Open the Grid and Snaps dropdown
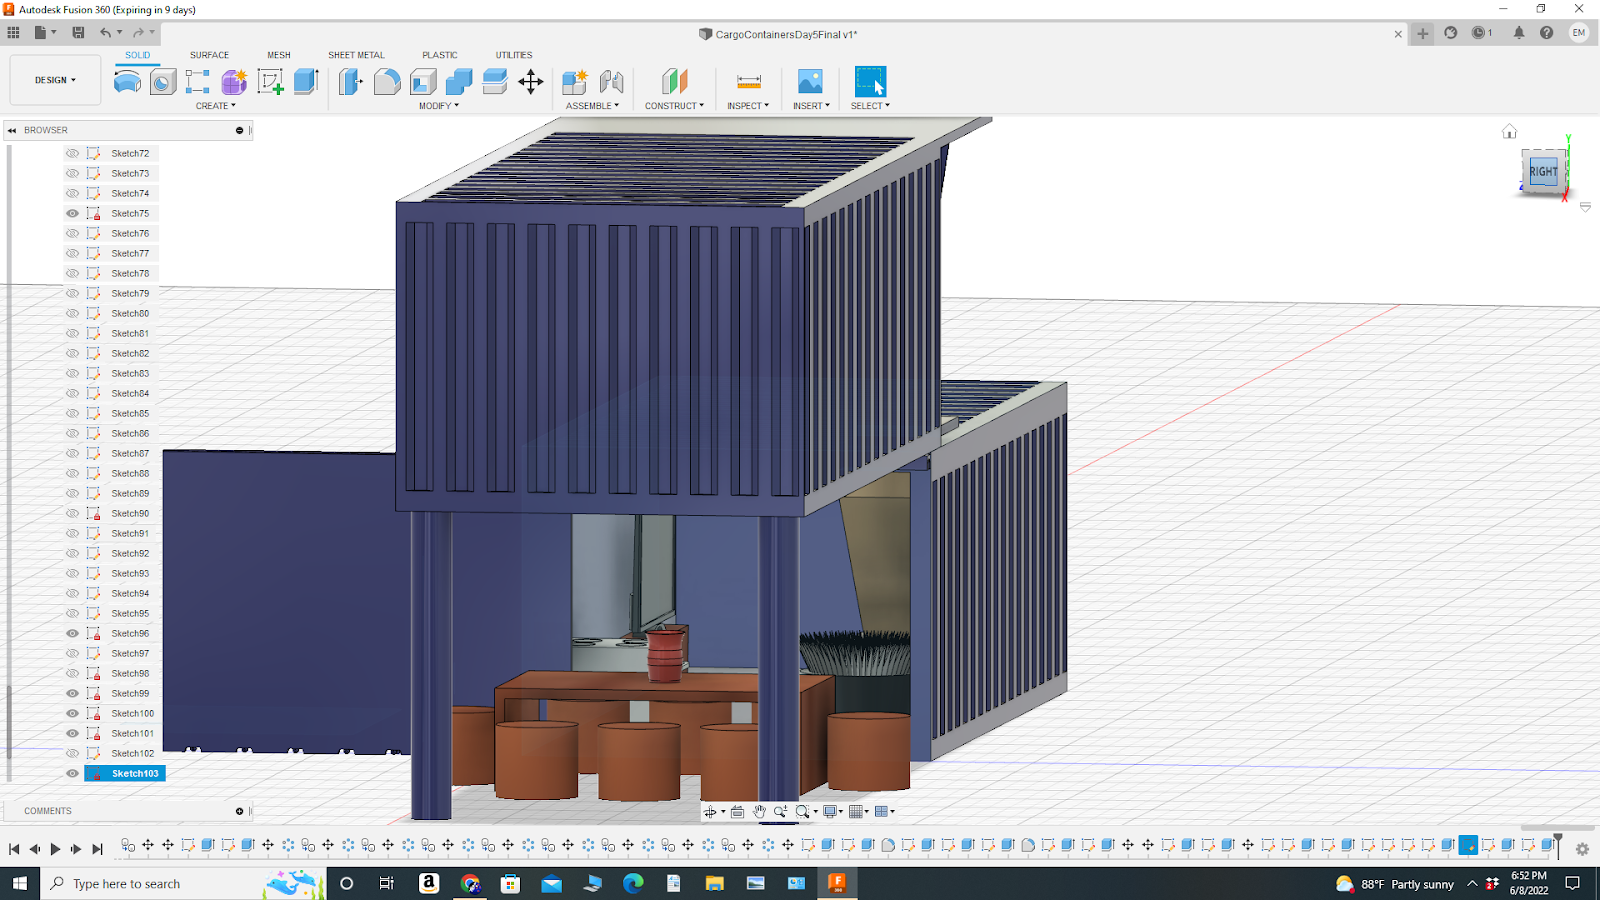The height and width of the screenshot is (900, 1600). tap(856, 811)
